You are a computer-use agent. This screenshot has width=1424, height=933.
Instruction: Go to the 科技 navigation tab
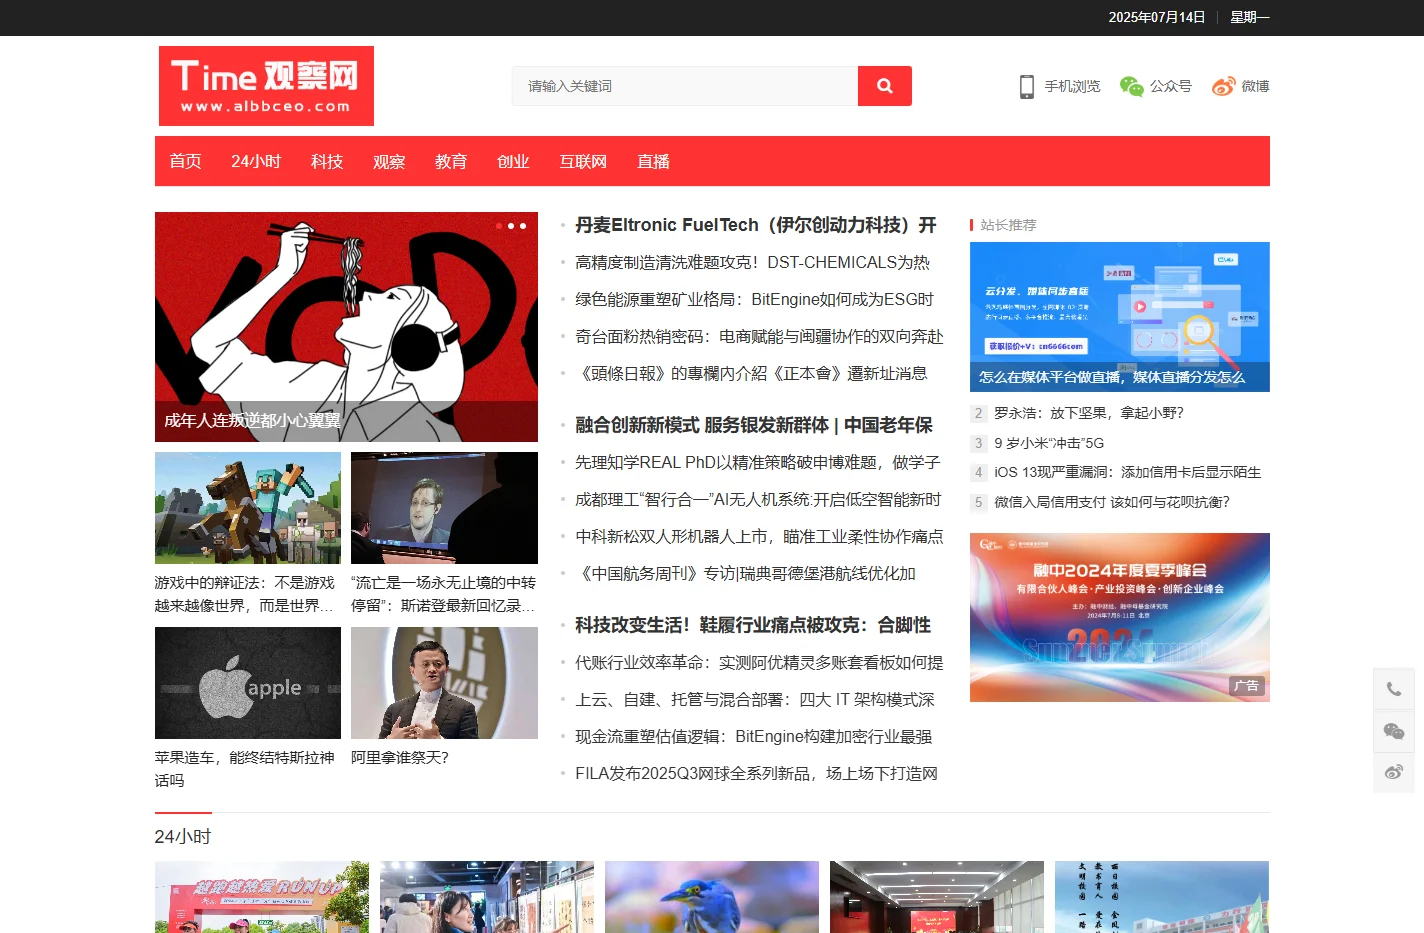[327, 161]
